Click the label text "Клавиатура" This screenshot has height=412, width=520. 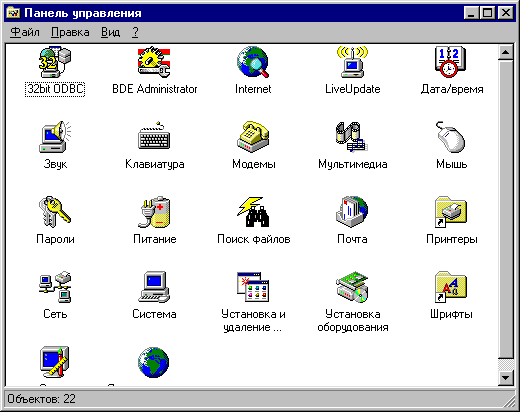pos(155,164)
